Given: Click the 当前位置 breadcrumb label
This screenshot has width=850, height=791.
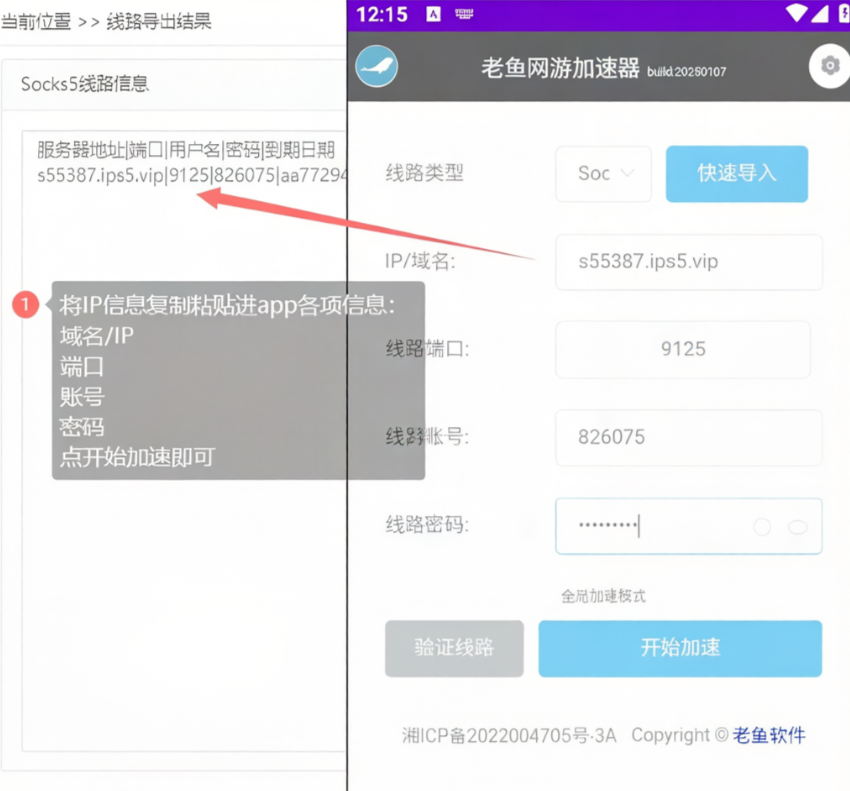Looking at the screenshot, I should 36,22.
